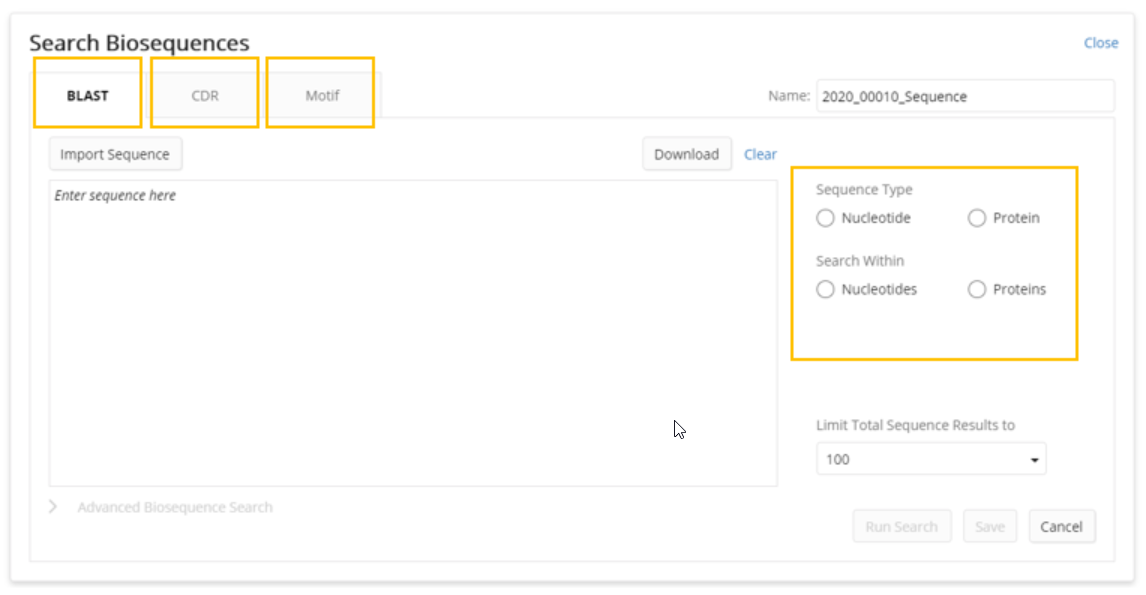The image size is (1146, 595).
Task: Click the Download button
Action: [x=686, y=154]
